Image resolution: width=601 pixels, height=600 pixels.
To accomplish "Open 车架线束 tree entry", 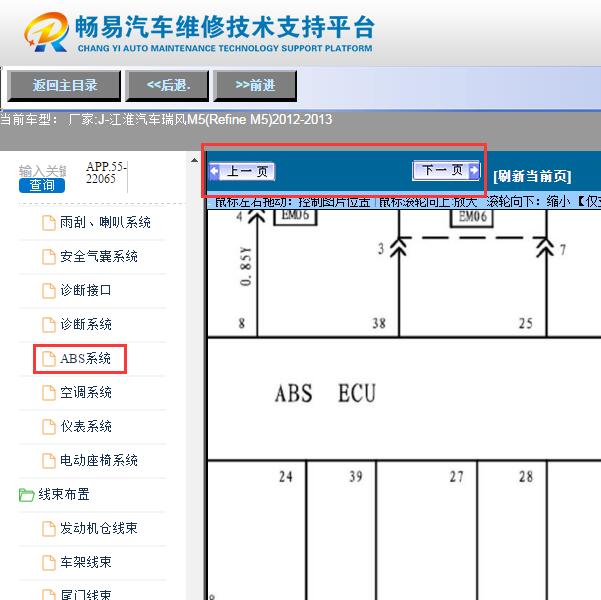I will (85, 562).
